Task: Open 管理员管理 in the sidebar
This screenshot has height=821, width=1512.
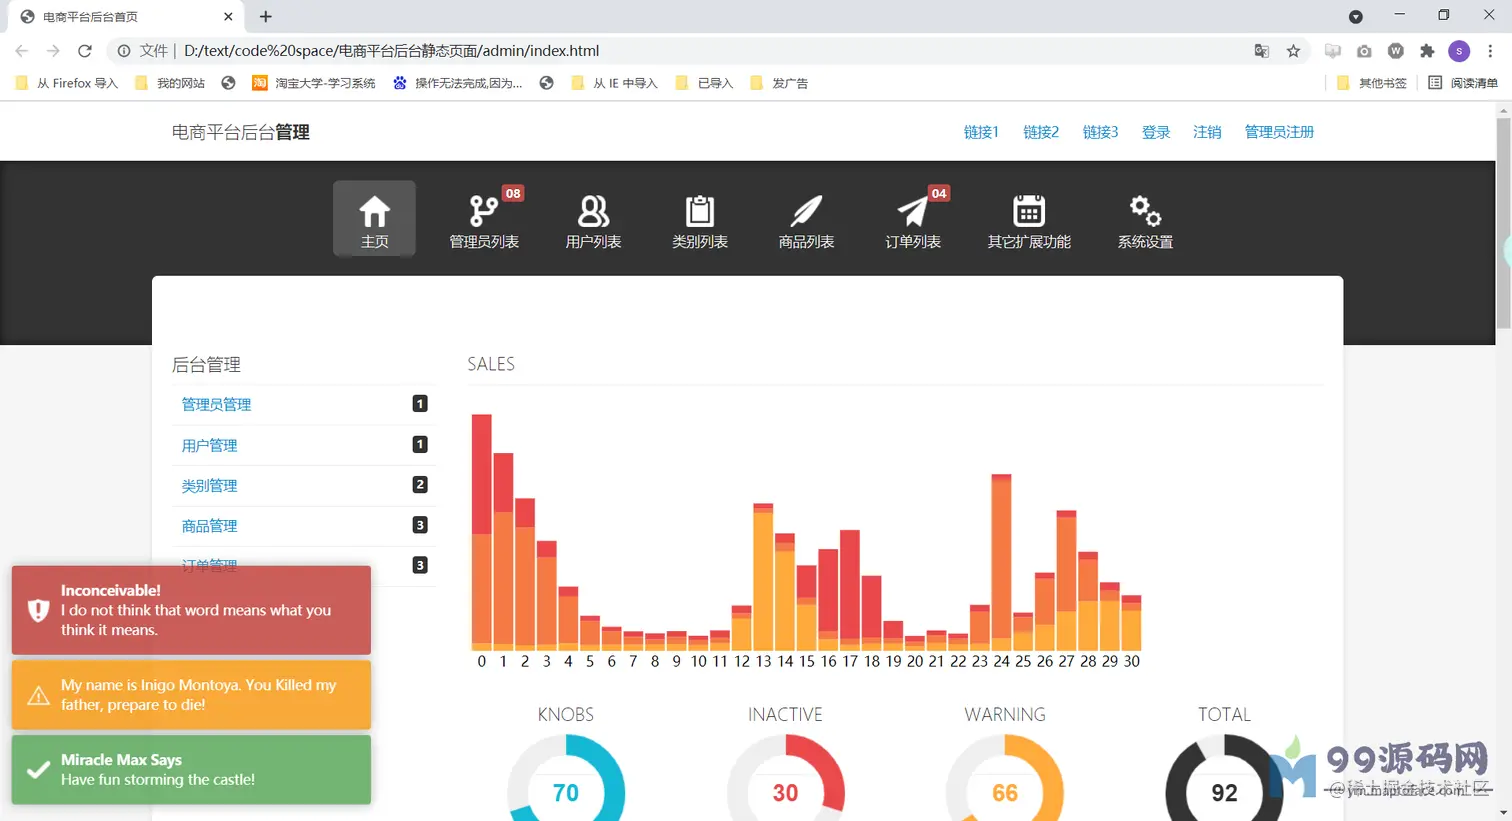Action: [216, 404]
